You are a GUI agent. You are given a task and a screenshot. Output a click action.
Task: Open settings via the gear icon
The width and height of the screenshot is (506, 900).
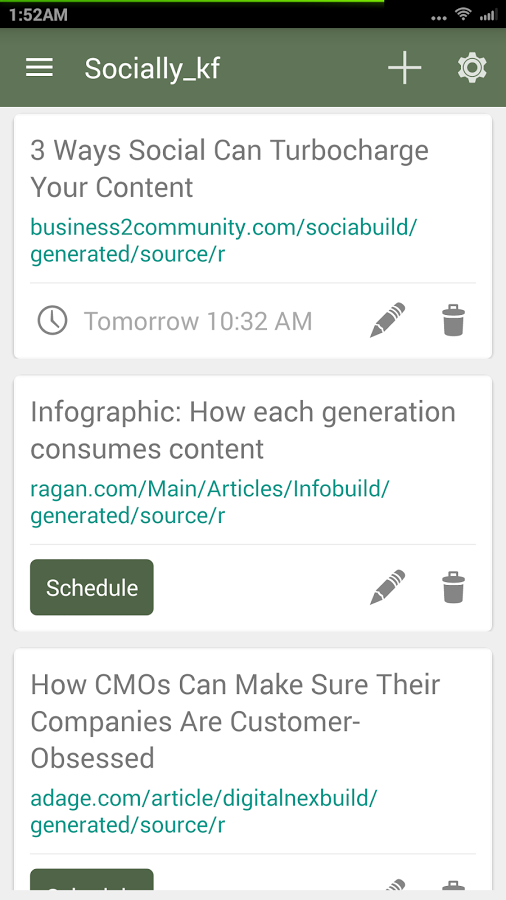(x=472, y=68)
